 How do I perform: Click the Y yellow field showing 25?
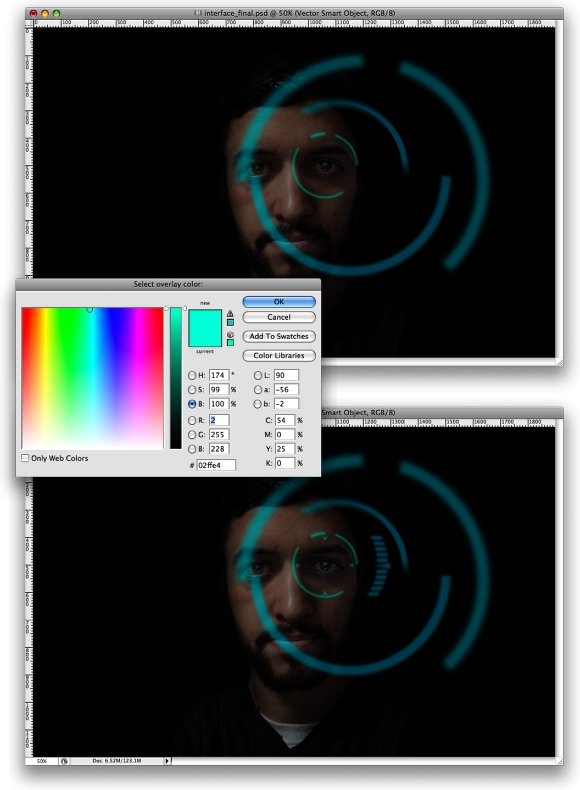[285, 448]
